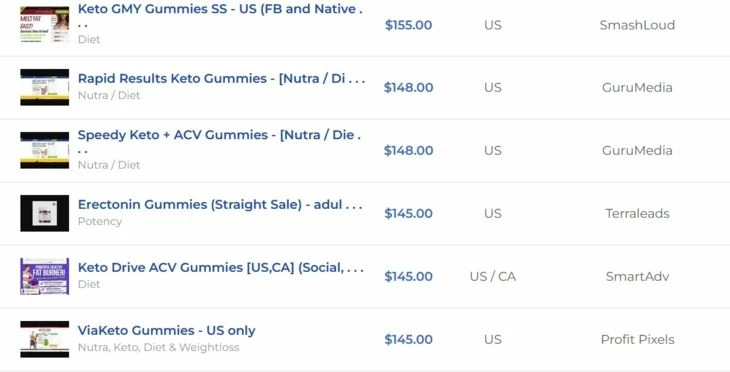Select the Speedy Keto + ACV Gummies thumbnail

tap(45, 150)
